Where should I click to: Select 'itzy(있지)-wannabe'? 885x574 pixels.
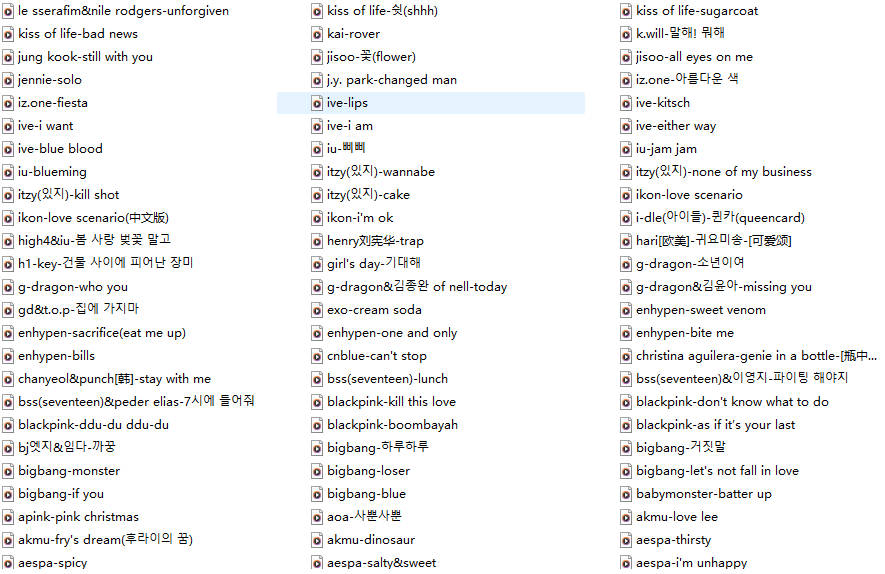[x=381, y=172]
